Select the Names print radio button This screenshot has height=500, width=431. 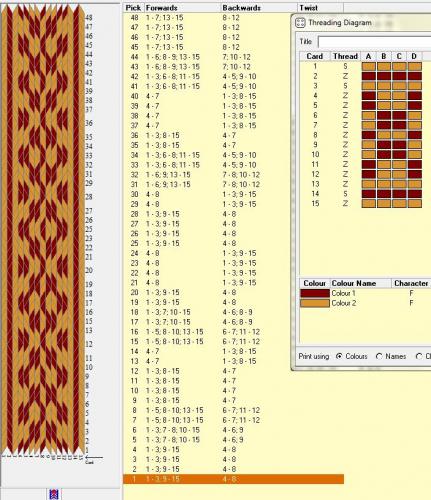coord(379,356)
